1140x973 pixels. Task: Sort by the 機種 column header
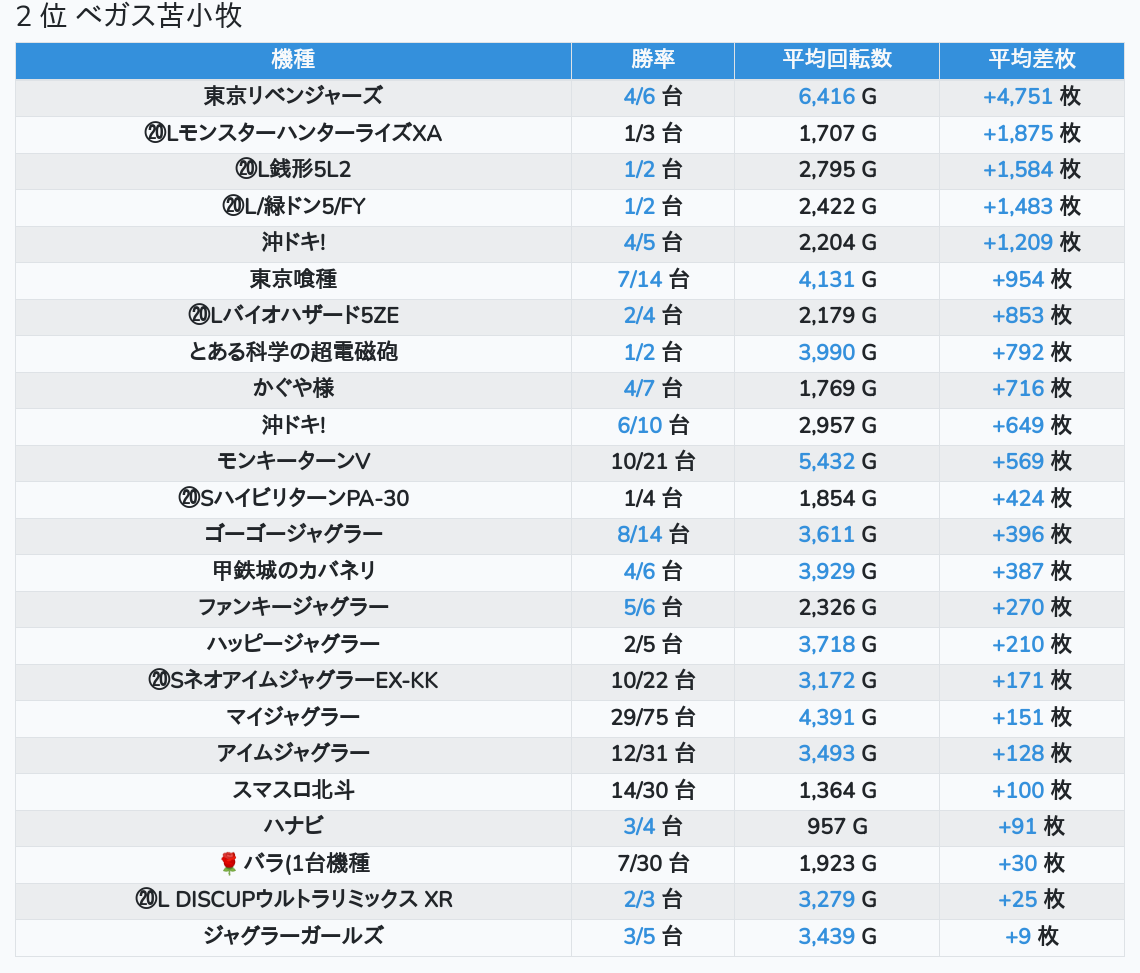pyautogui.click(x=293, y=60)
